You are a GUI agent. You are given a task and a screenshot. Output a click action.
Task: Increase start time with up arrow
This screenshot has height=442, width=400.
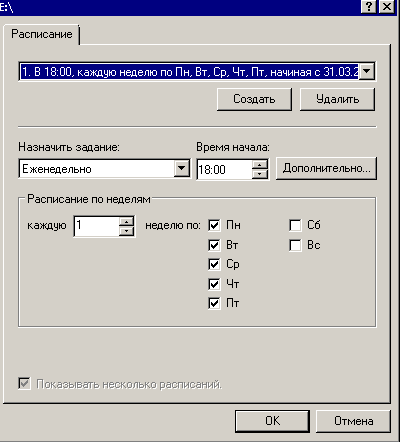pyautogui.click(x=260, y=165)
